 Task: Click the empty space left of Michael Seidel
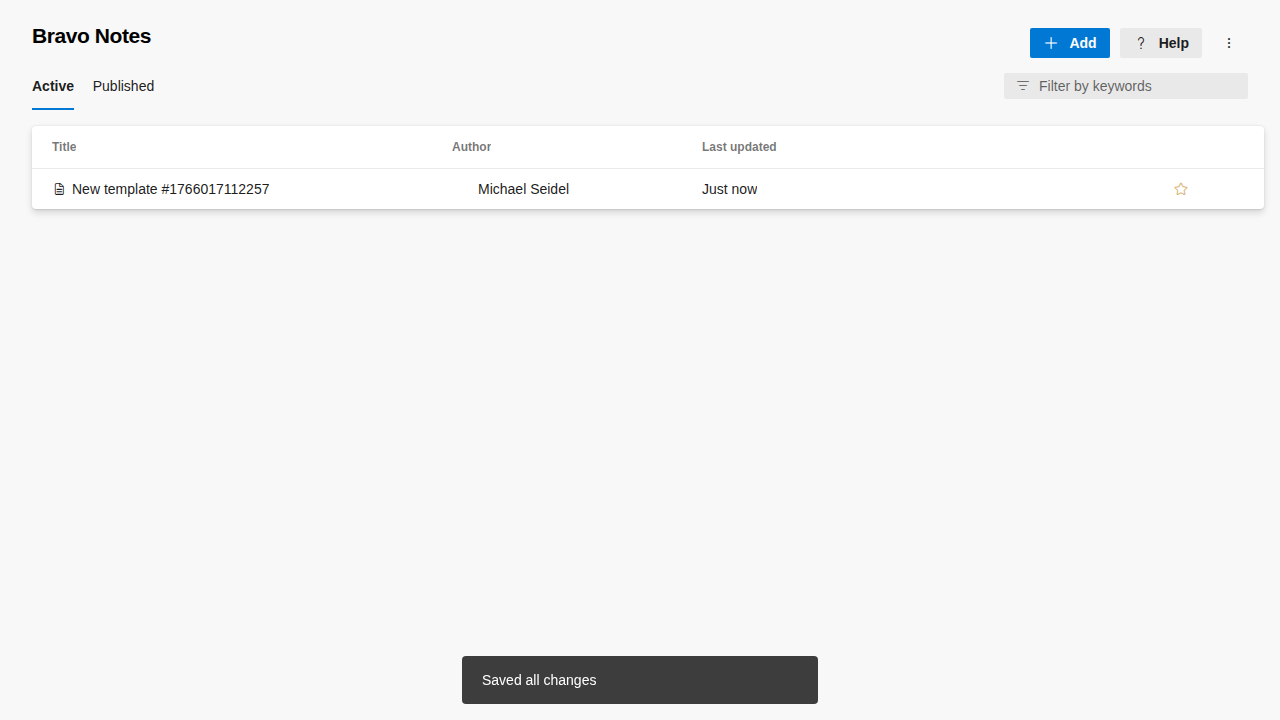tap(463, 189)
